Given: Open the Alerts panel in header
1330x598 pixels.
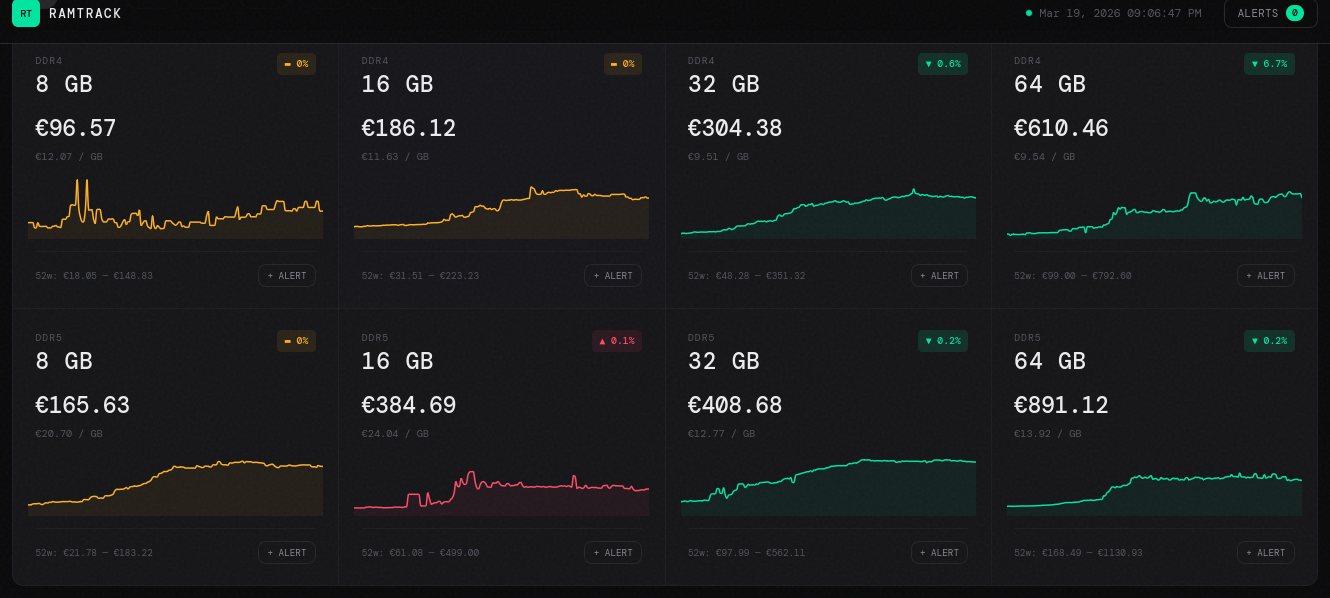Looking at the screenshot, I should 1270,13.
